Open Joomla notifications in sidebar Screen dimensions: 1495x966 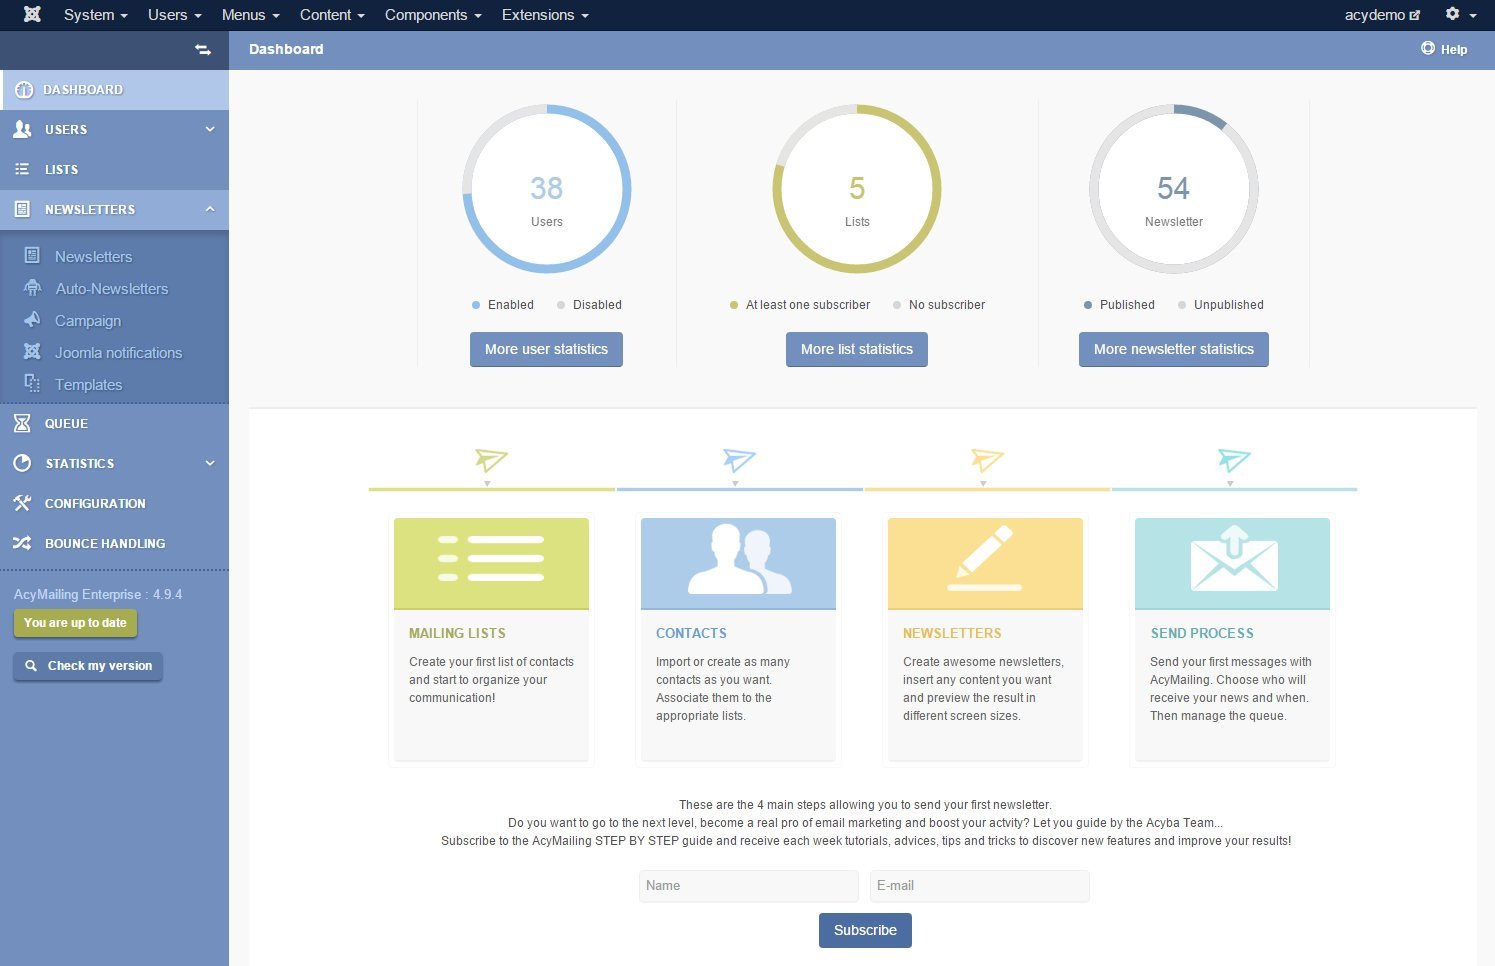118,352
